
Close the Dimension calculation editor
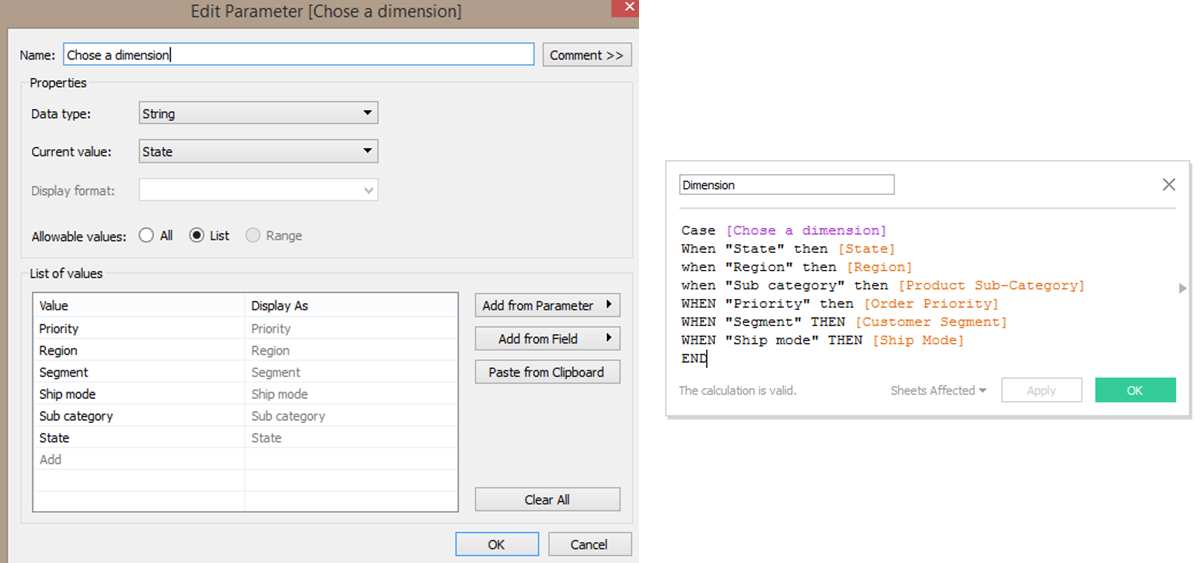point(1168,185)
